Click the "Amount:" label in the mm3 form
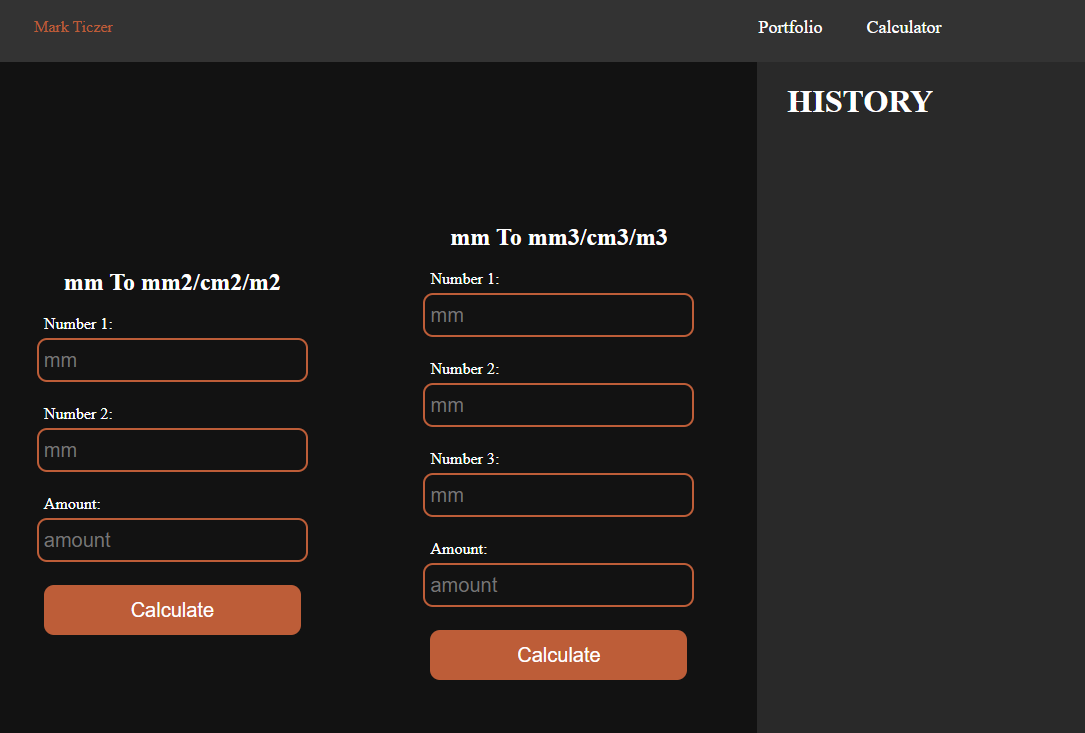Viewport: 1085px width, 733px height. point(458,549)
